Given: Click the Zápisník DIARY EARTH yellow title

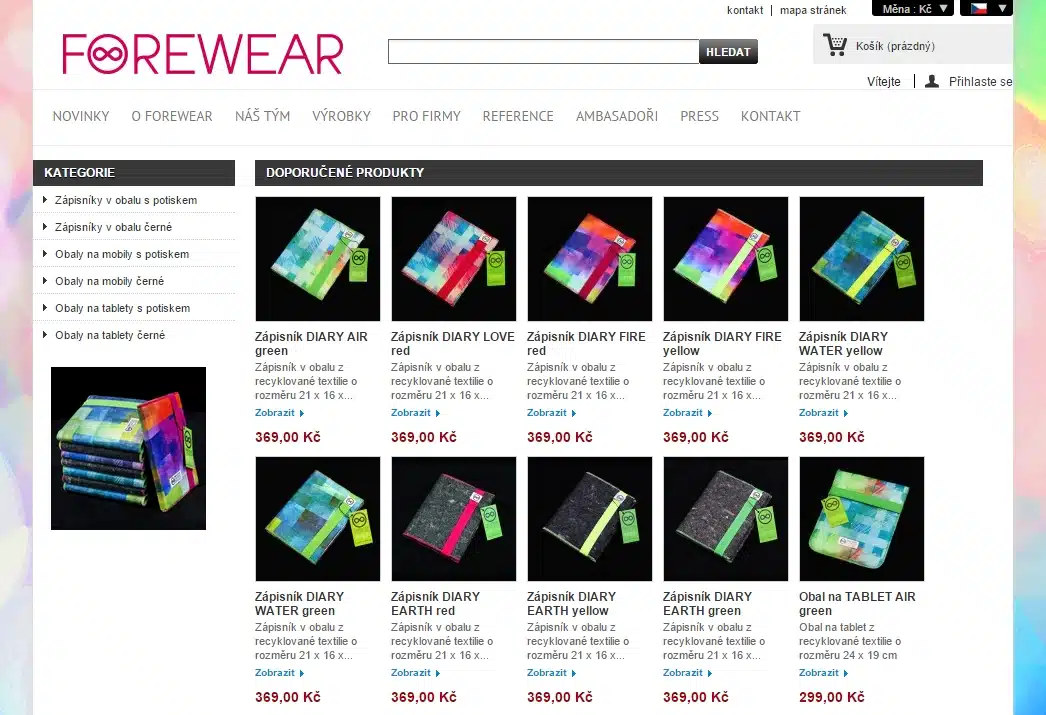Looking at the screenshot, I should (571, 604).
